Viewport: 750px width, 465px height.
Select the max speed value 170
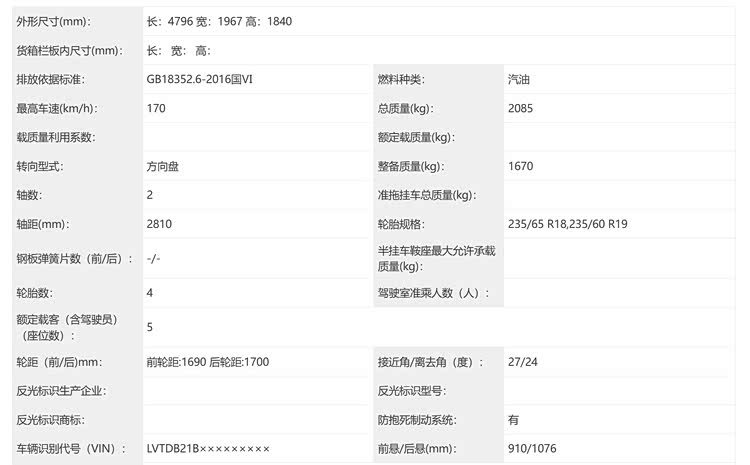[x=156, y=108]
